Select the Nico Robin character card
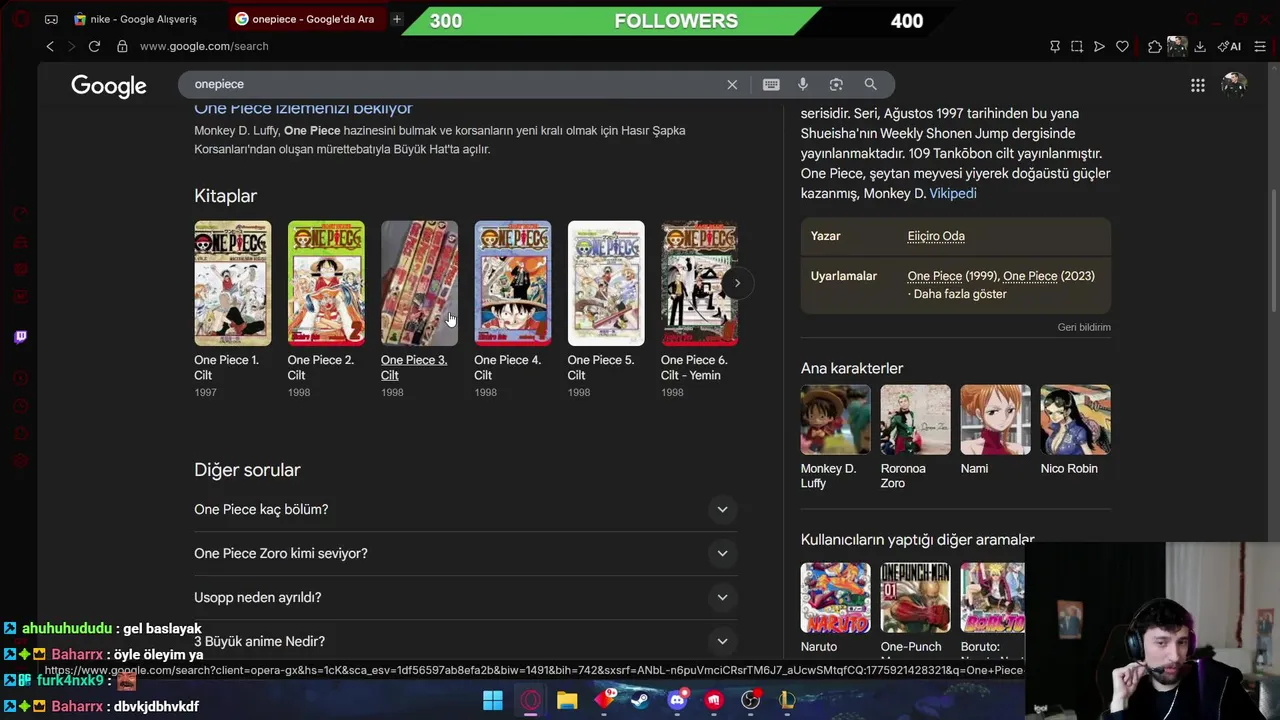The width and height of the screenshot is (1280, 720). [x=1075, y=430]
